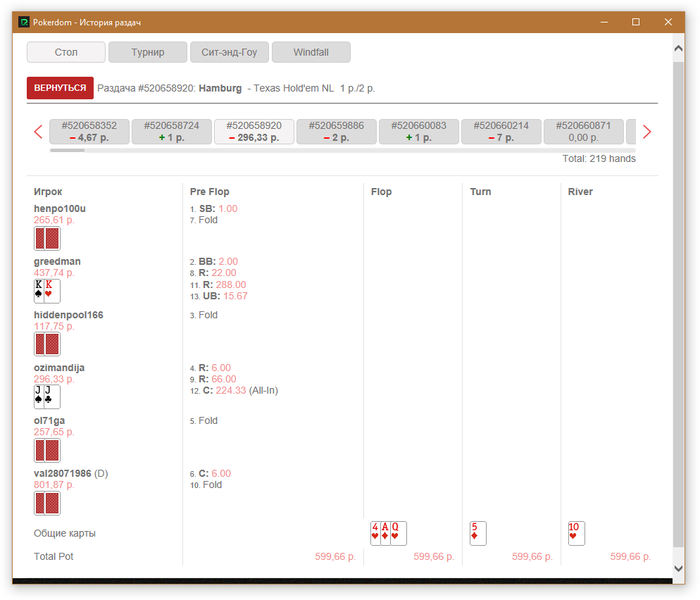Click player name val28071986
Image resolution: width=700 pixels, height=600 pixels.
[62, 473]
